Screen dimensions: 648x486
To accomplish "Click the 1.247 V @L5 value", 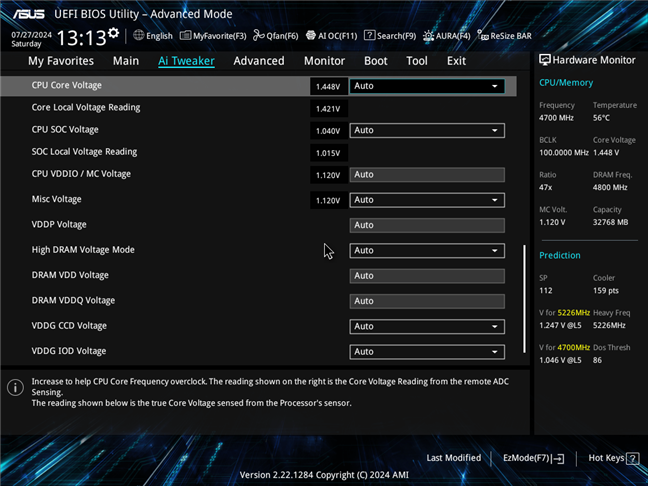I will pos(560,325).
